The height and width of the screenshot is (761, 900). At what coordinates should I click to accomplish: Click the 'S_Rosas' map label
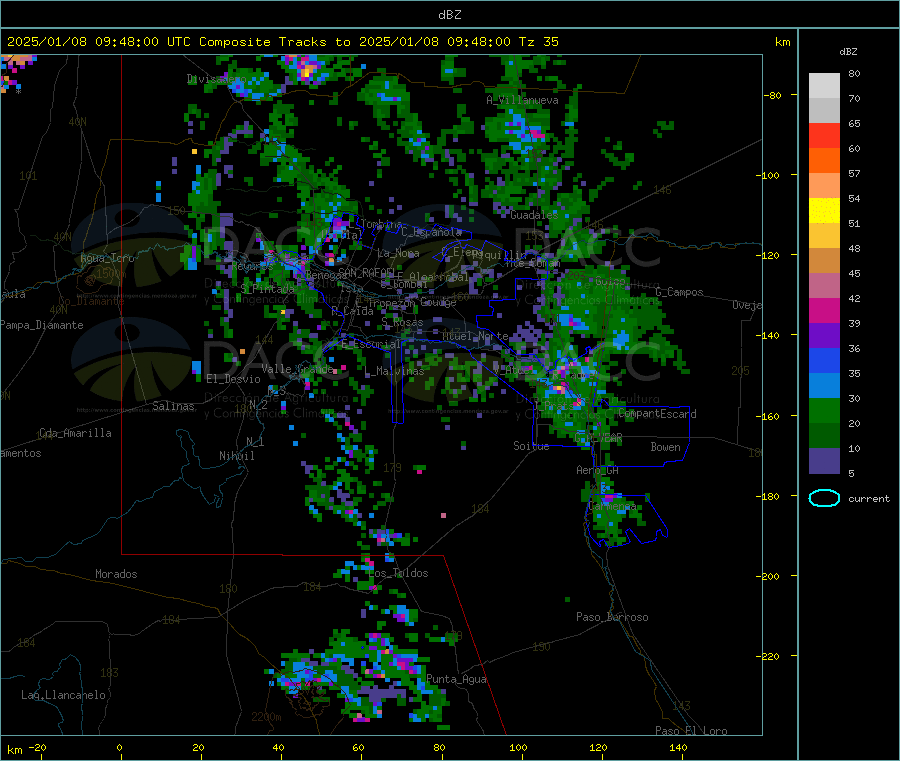pyautogui.click(x=402, y=322)
